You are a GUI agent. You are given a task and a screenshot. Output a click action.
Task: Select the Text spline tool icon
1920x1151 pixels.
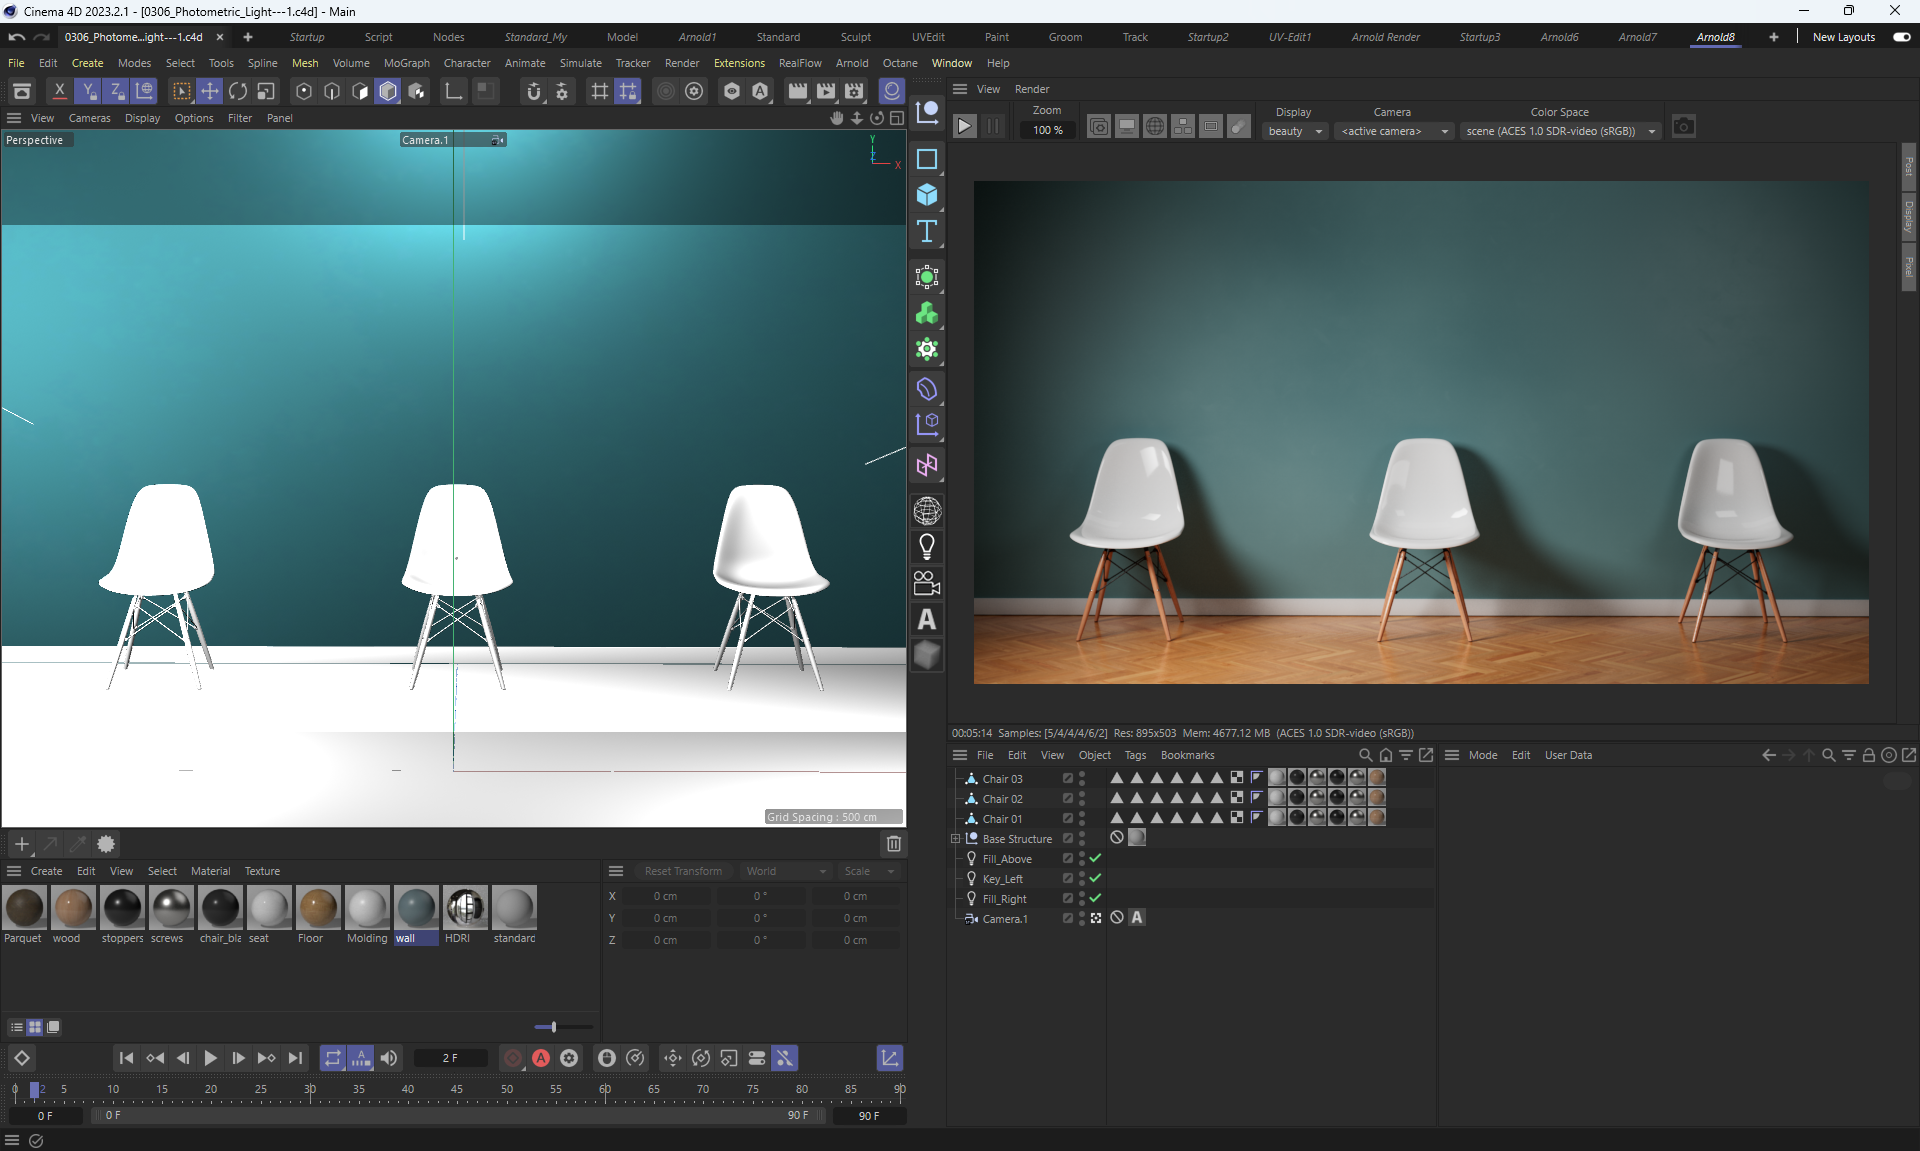[x=927, y=232]
